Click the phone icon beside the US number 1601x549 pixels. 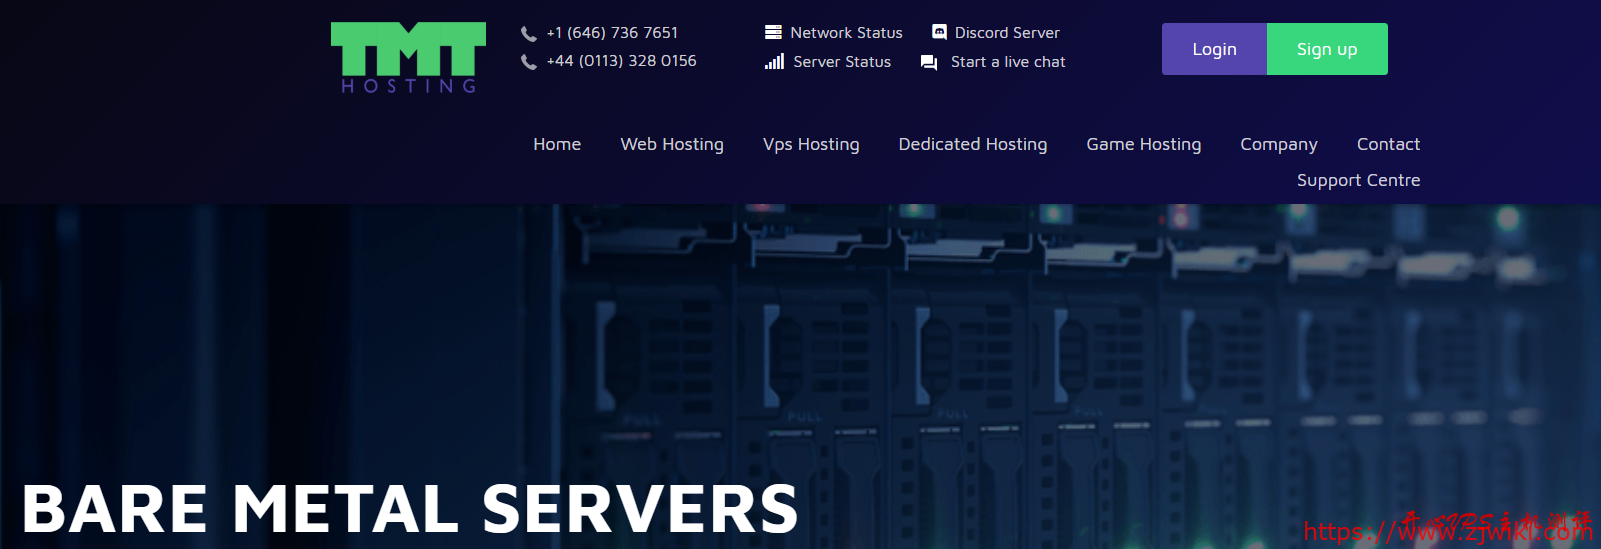coord(529,34)
